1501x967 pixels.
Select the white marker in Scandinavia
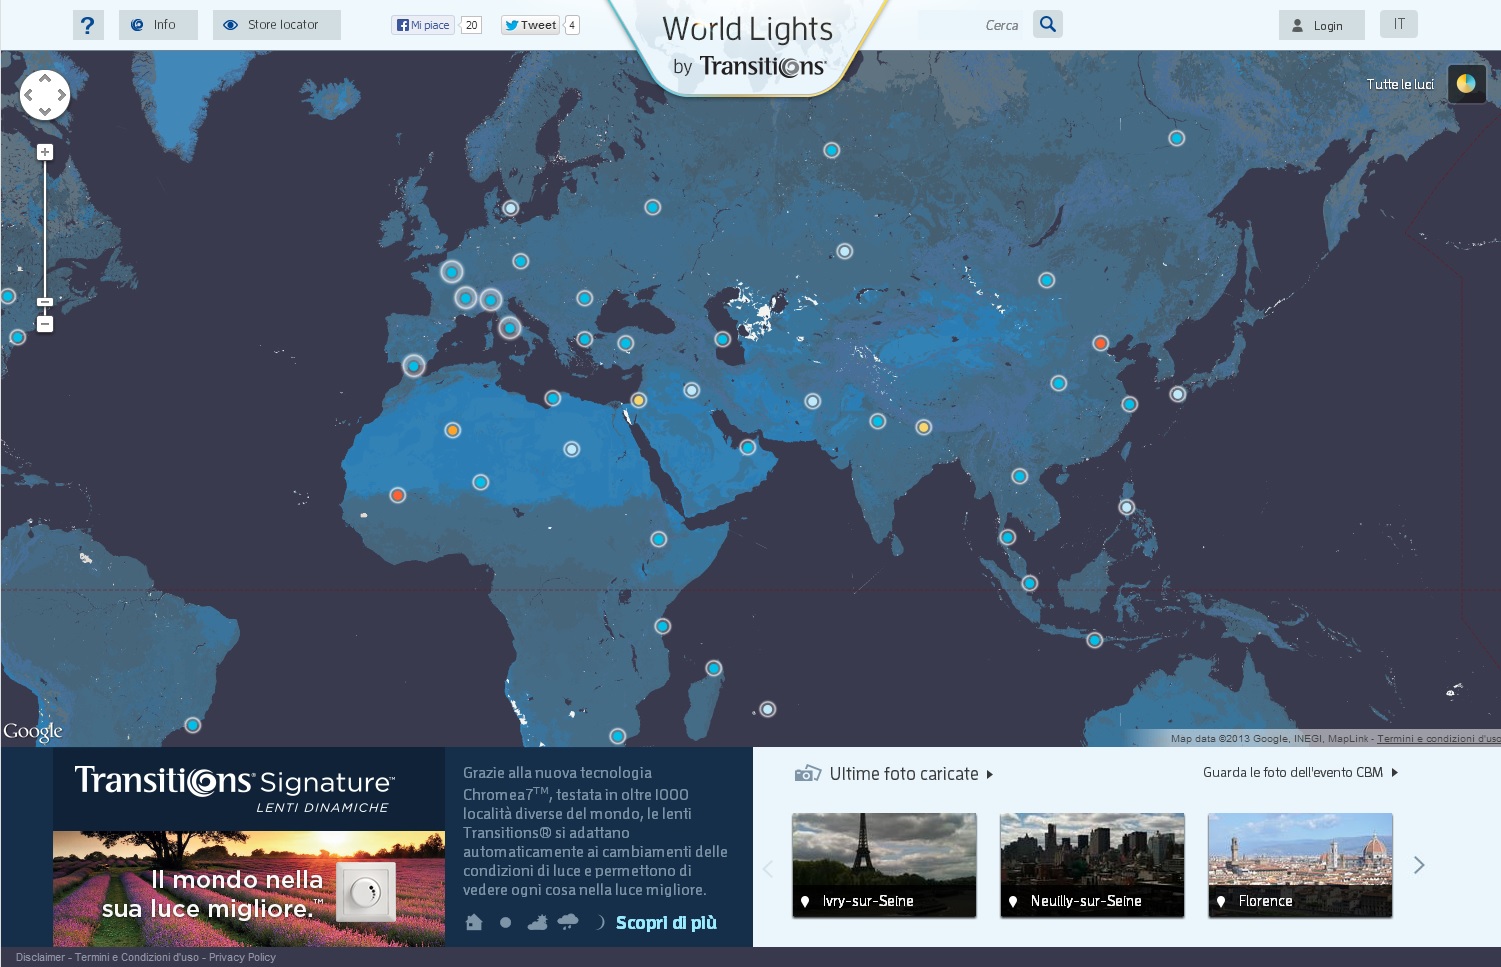click(510, 208)
